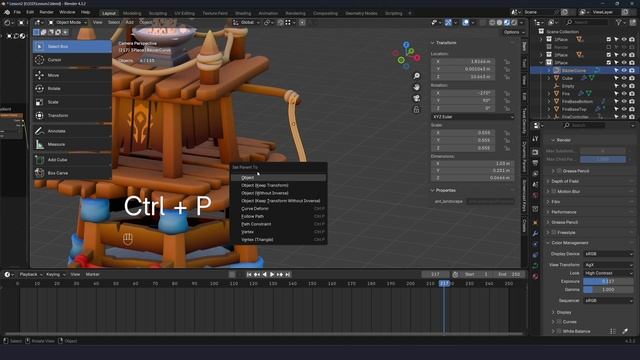Choose the Annotate tool

click(72, 131)
